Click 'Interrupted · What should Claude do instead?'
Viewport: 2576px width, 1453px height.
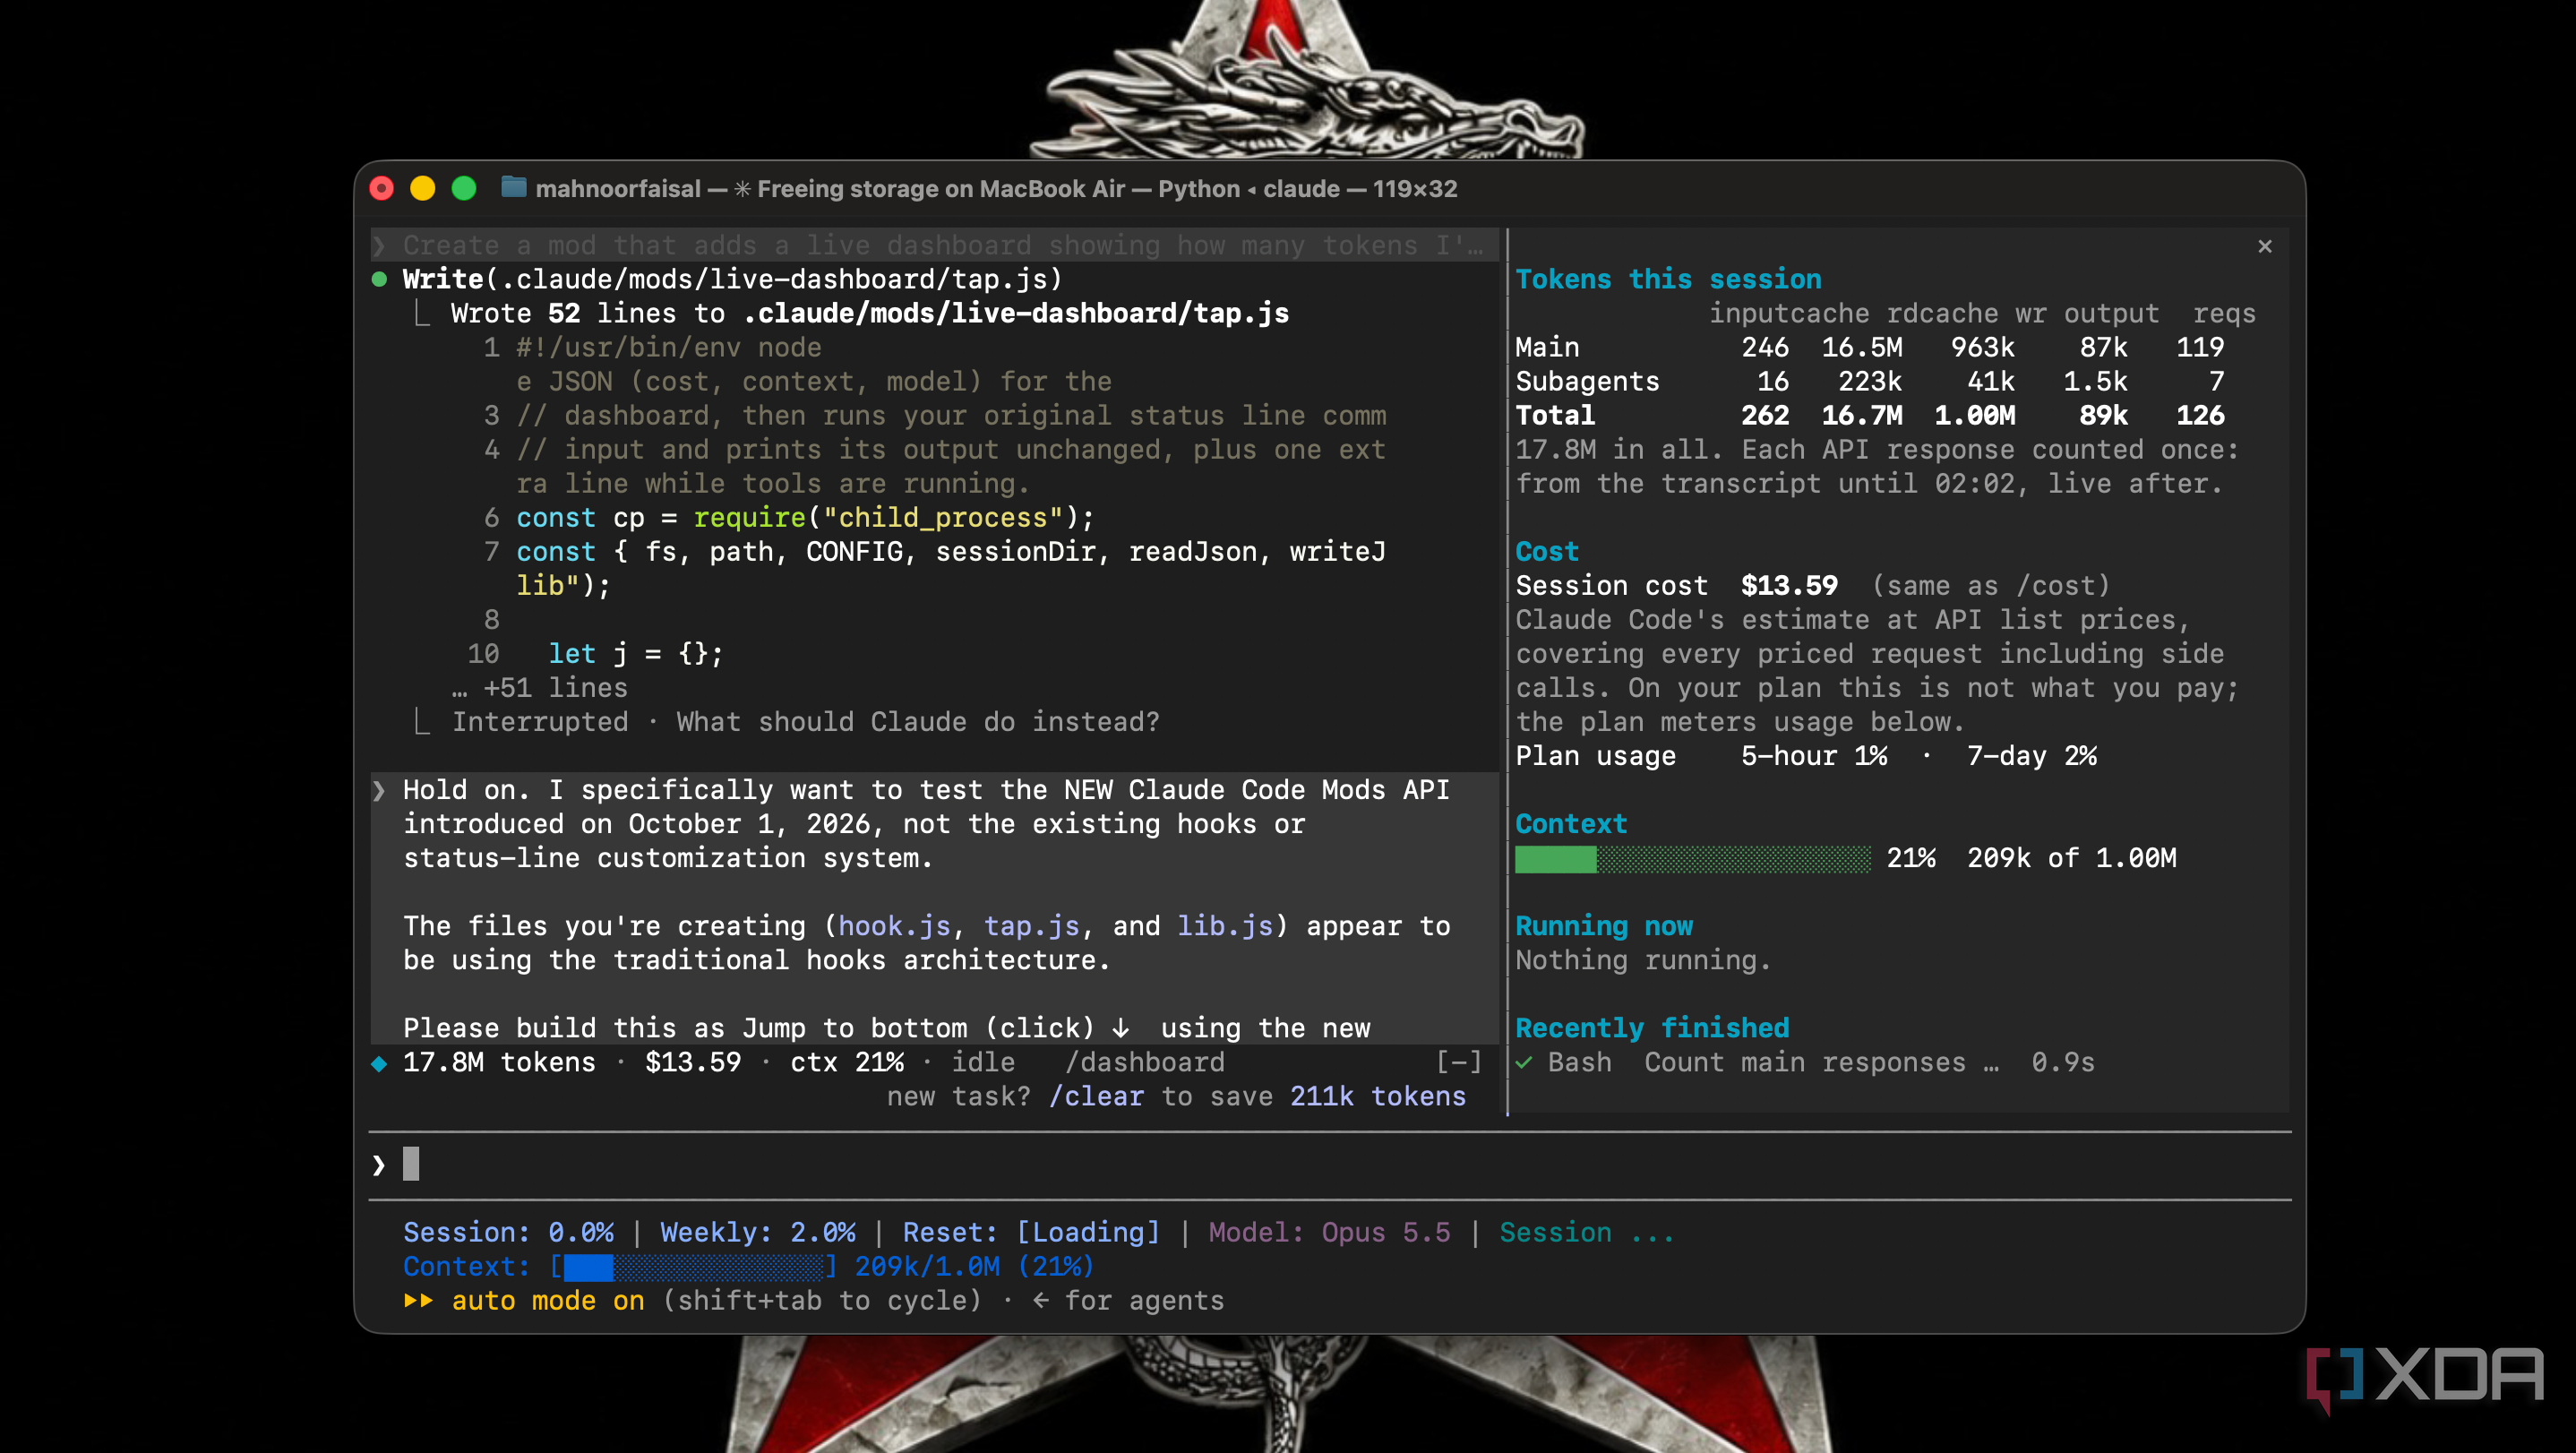[805, 721]
